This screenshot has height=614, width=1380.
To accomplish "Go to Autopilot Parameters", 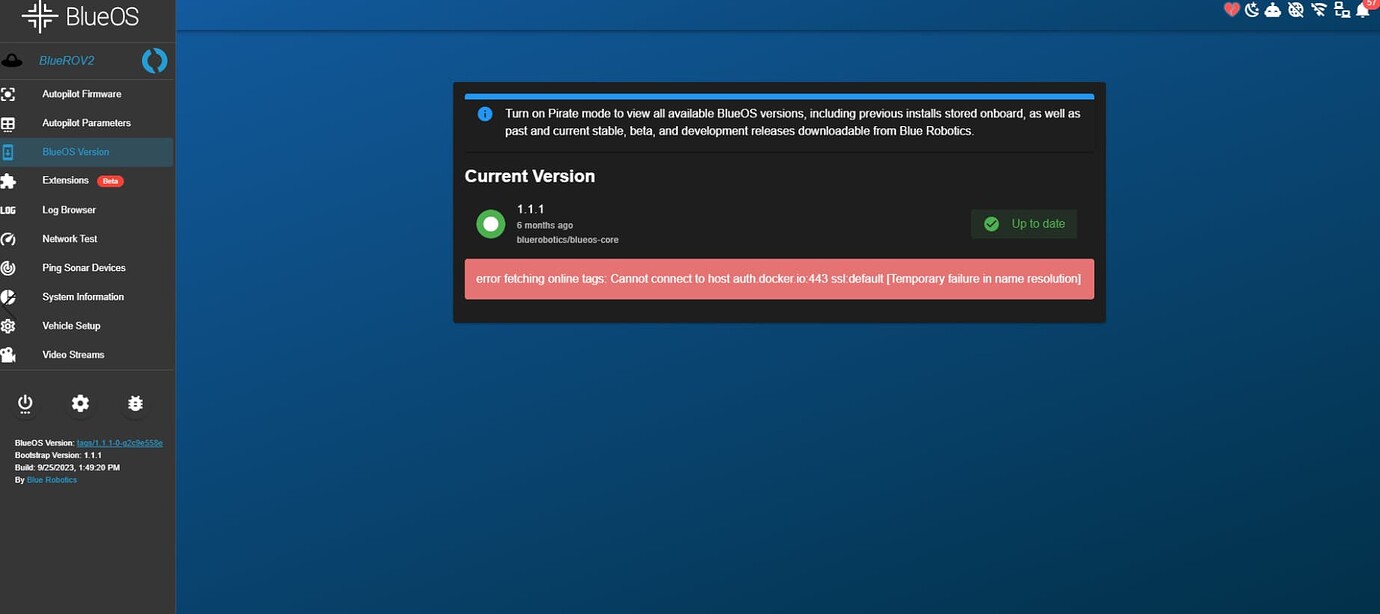I will (x=86, y=123).
